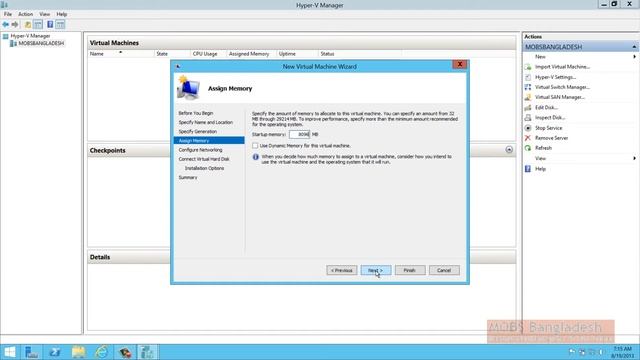Sort by the Uptime column header
The height and width of the screenshot is (360, 640).
(x=297, y=54)
